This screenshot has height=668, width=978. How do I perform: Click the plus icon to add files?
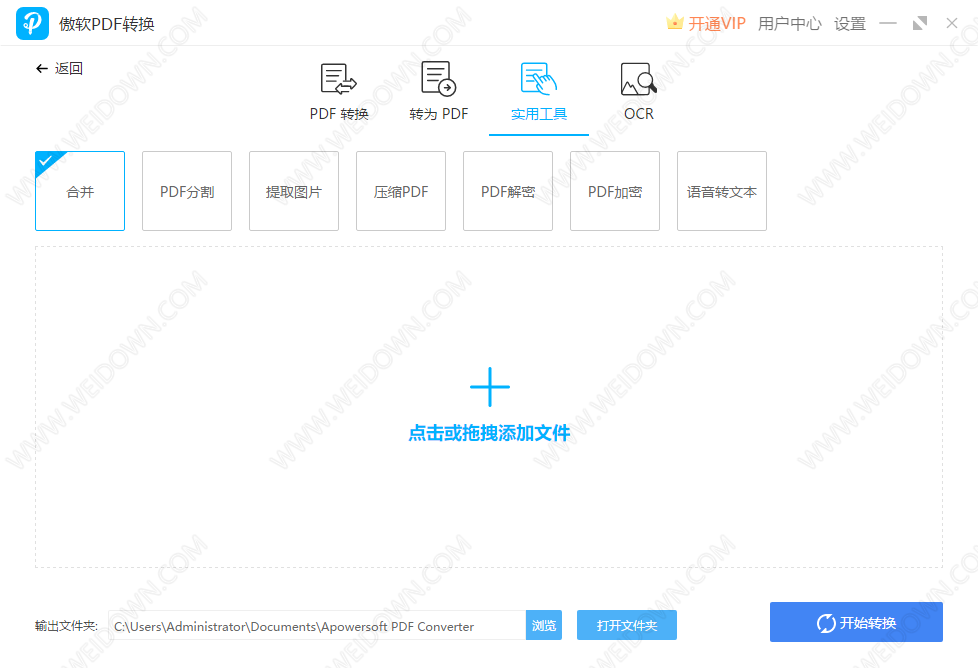[490, 387]
